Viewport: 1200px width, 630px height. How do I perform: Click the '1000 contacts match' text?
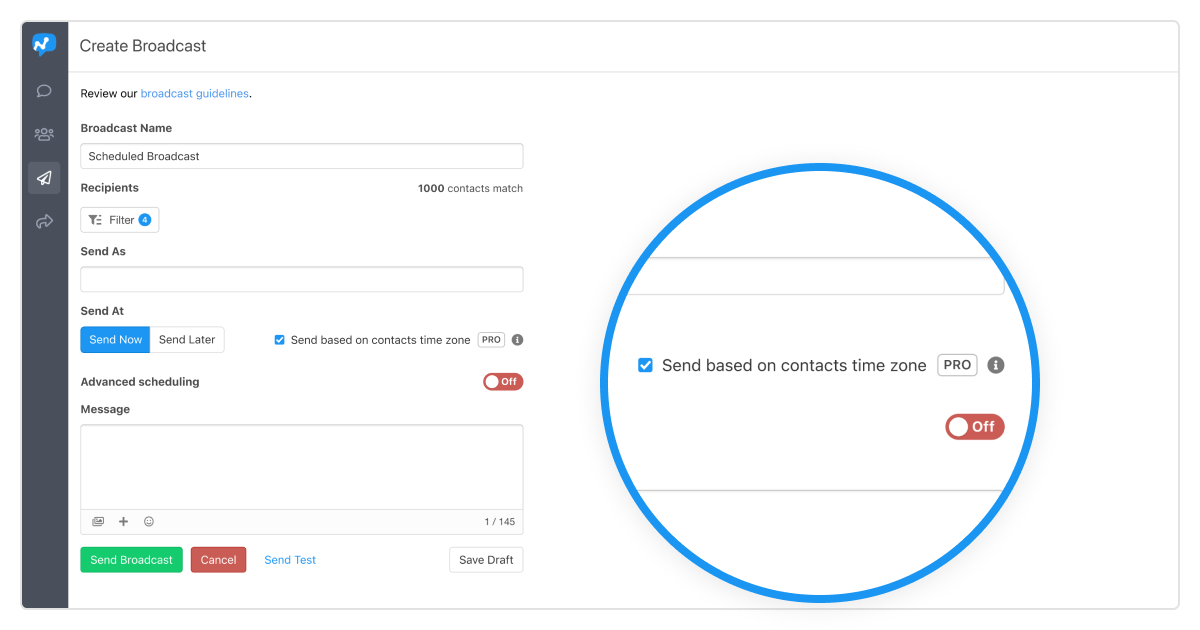click(x=470, y=188)
